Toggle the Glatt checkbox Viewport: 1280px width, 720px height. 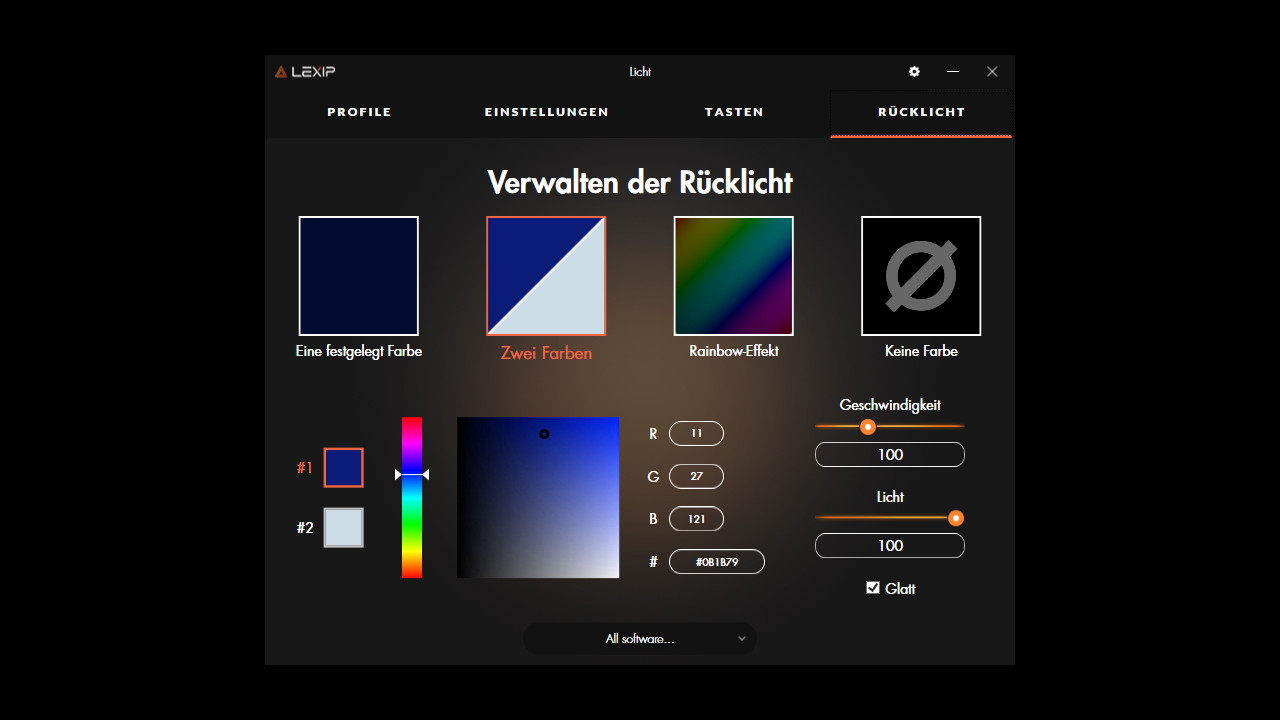pyautogui.click(x=873, y=588)
